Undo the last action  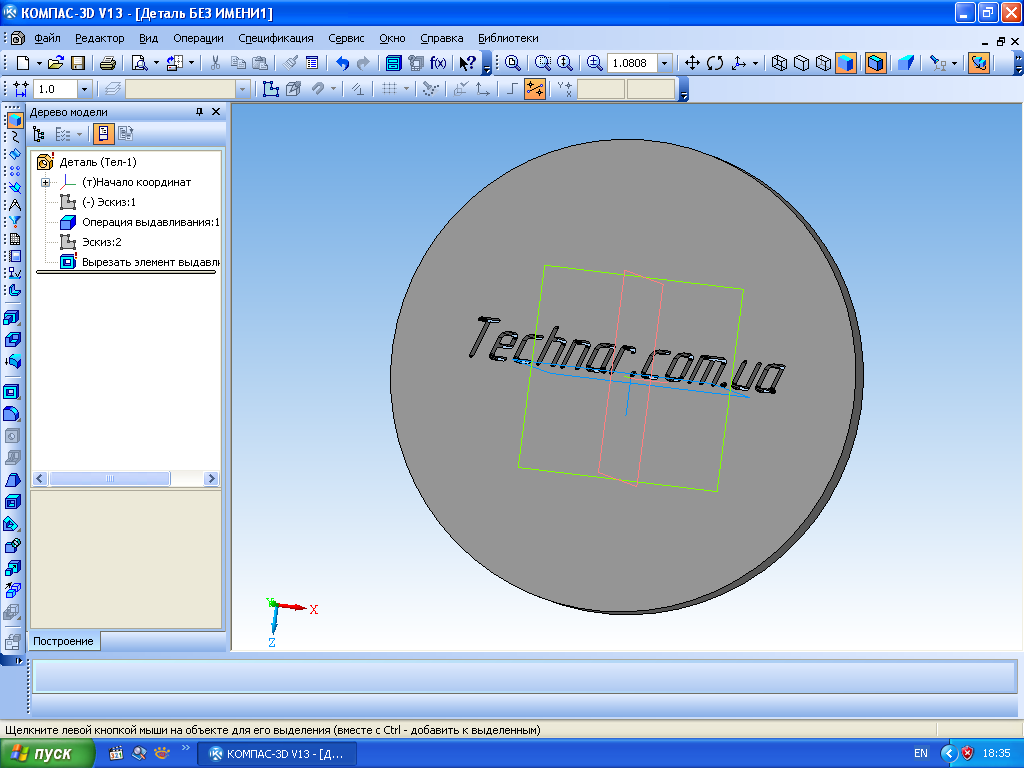point(342,63)
